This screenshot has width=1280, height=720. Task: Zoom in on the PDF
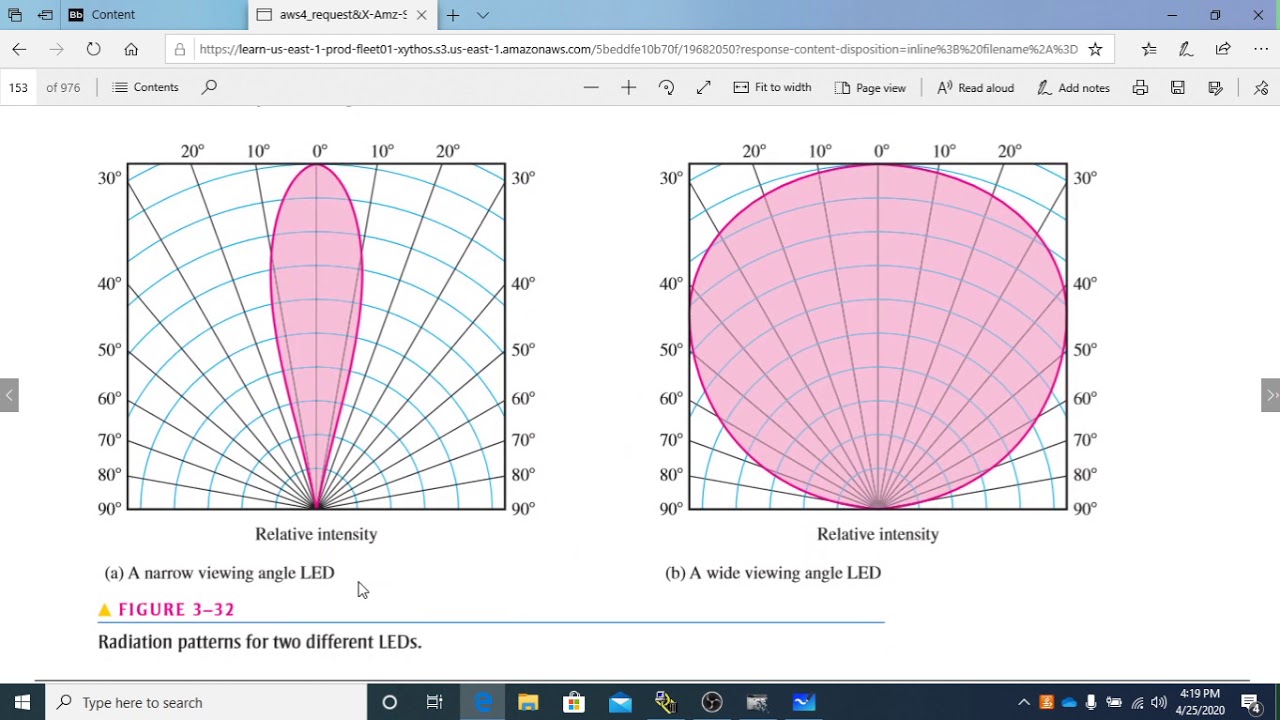click(x=628, y=88)
